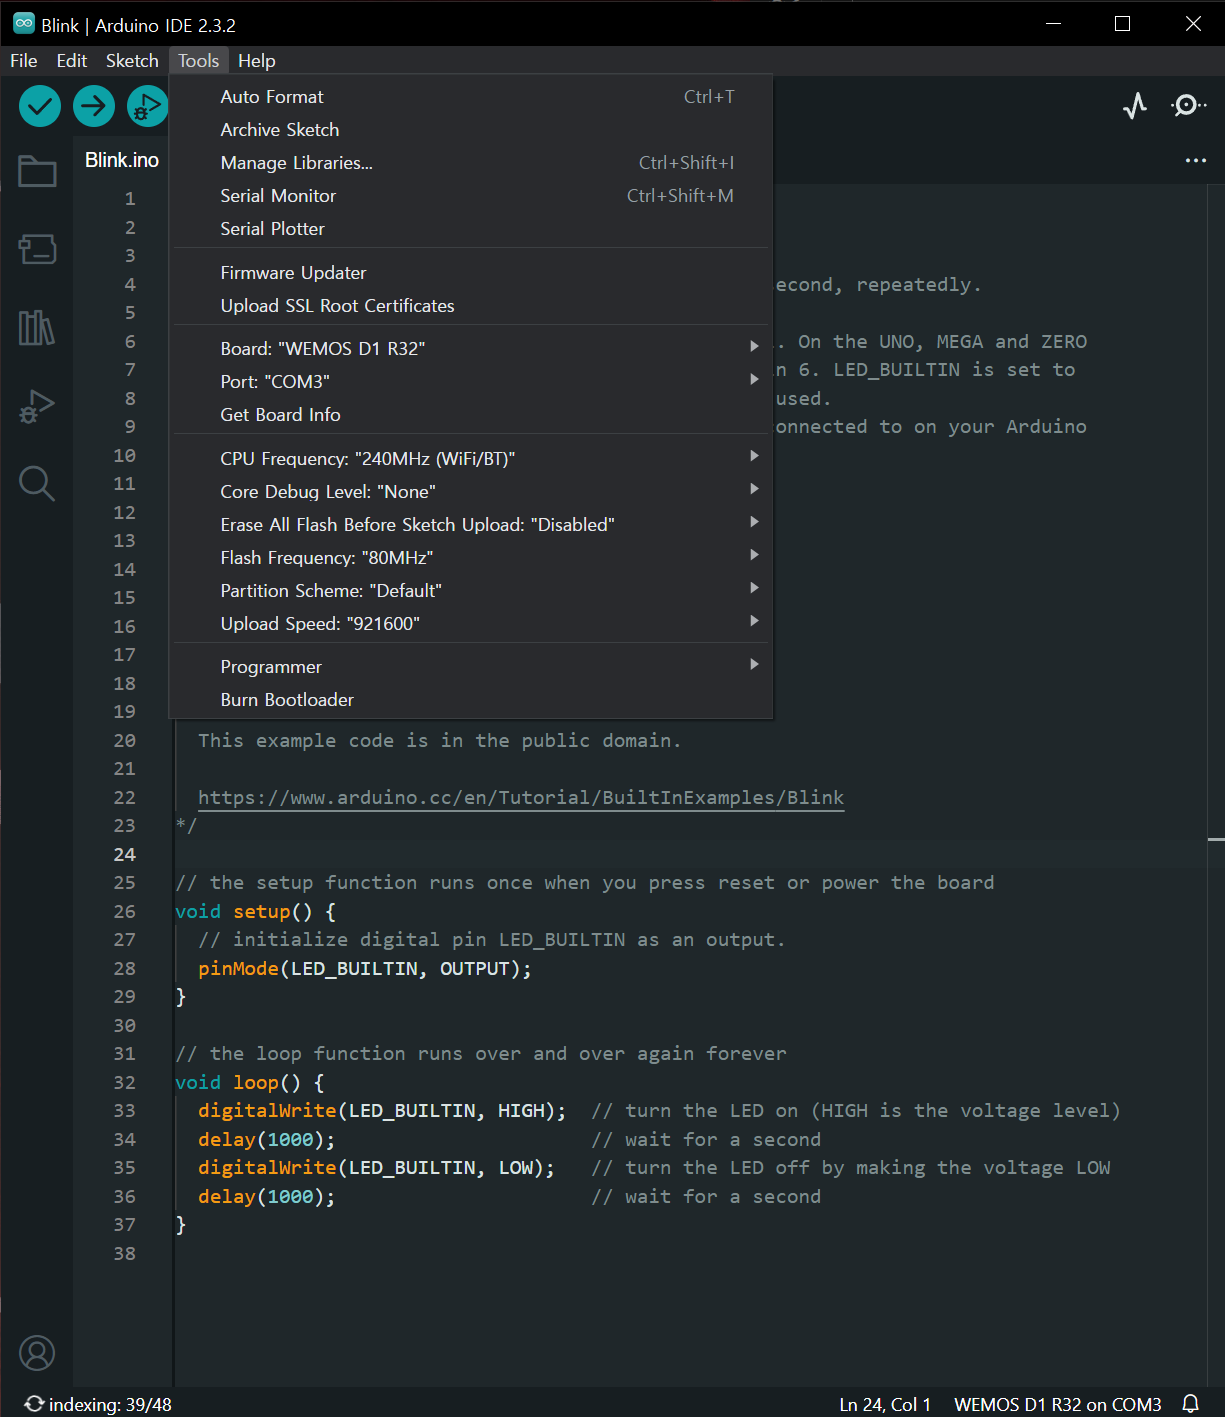Screen dimensions: 1225x1417
Task: Click line number 32 in gutter
Action: [124, 1082]
